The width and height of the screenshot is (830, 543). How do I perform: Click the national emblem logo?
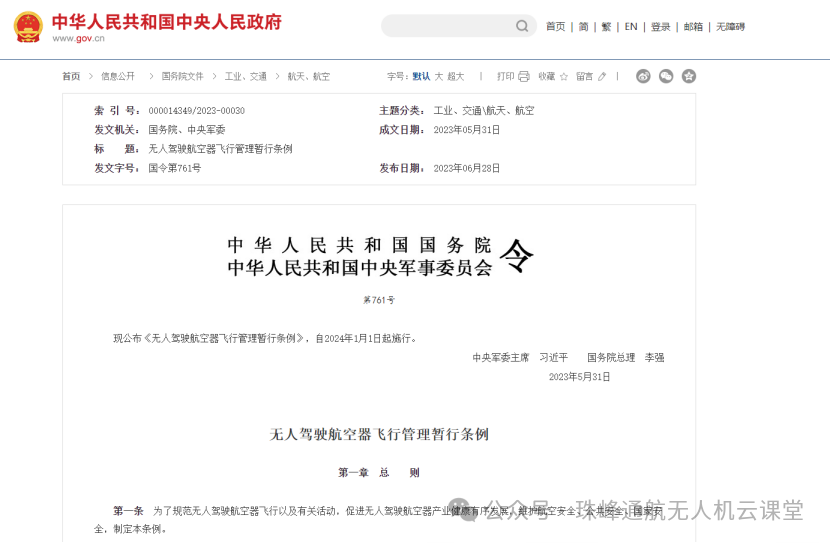tap(28, 27)
